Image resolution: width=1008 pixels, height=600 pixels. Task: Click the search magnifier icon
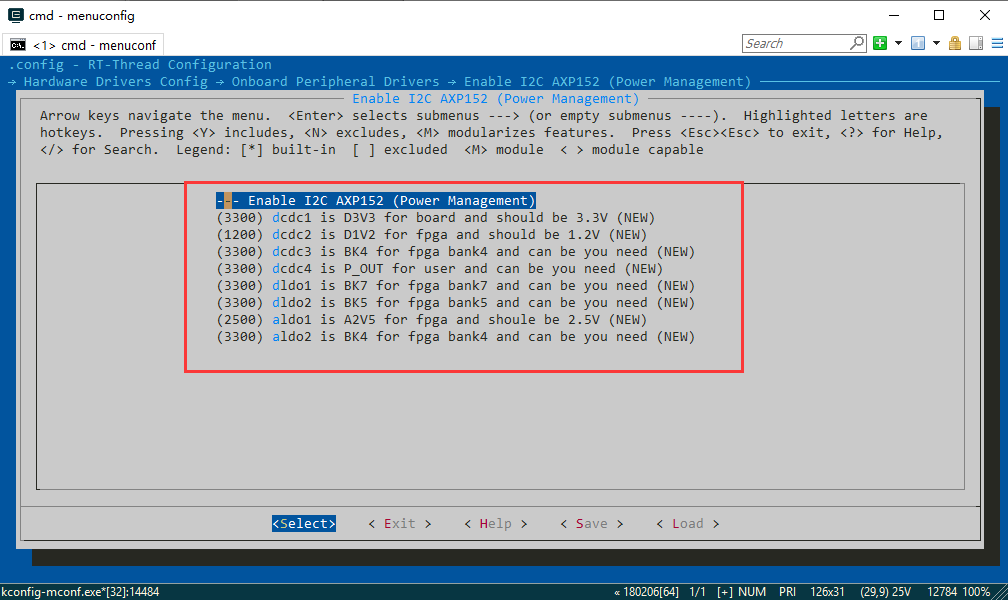coord(857,43)
